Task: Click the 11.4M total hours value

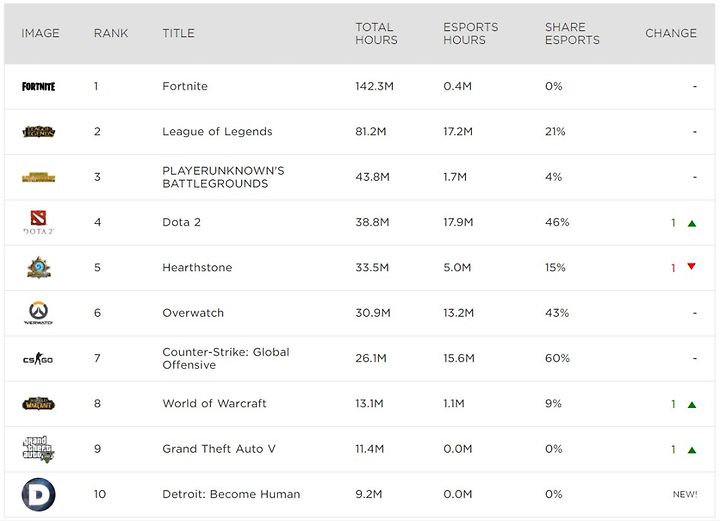Action: pos(369,449)
